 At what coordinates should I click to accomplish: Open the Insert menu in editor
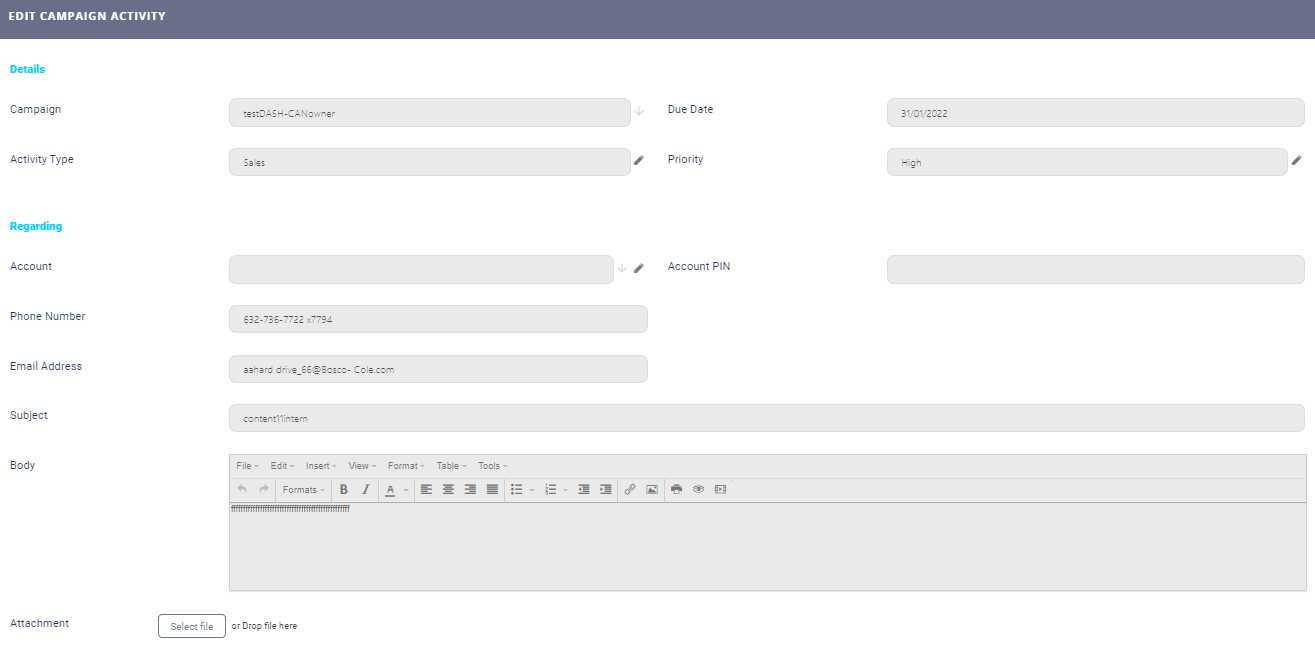(321, 466)
